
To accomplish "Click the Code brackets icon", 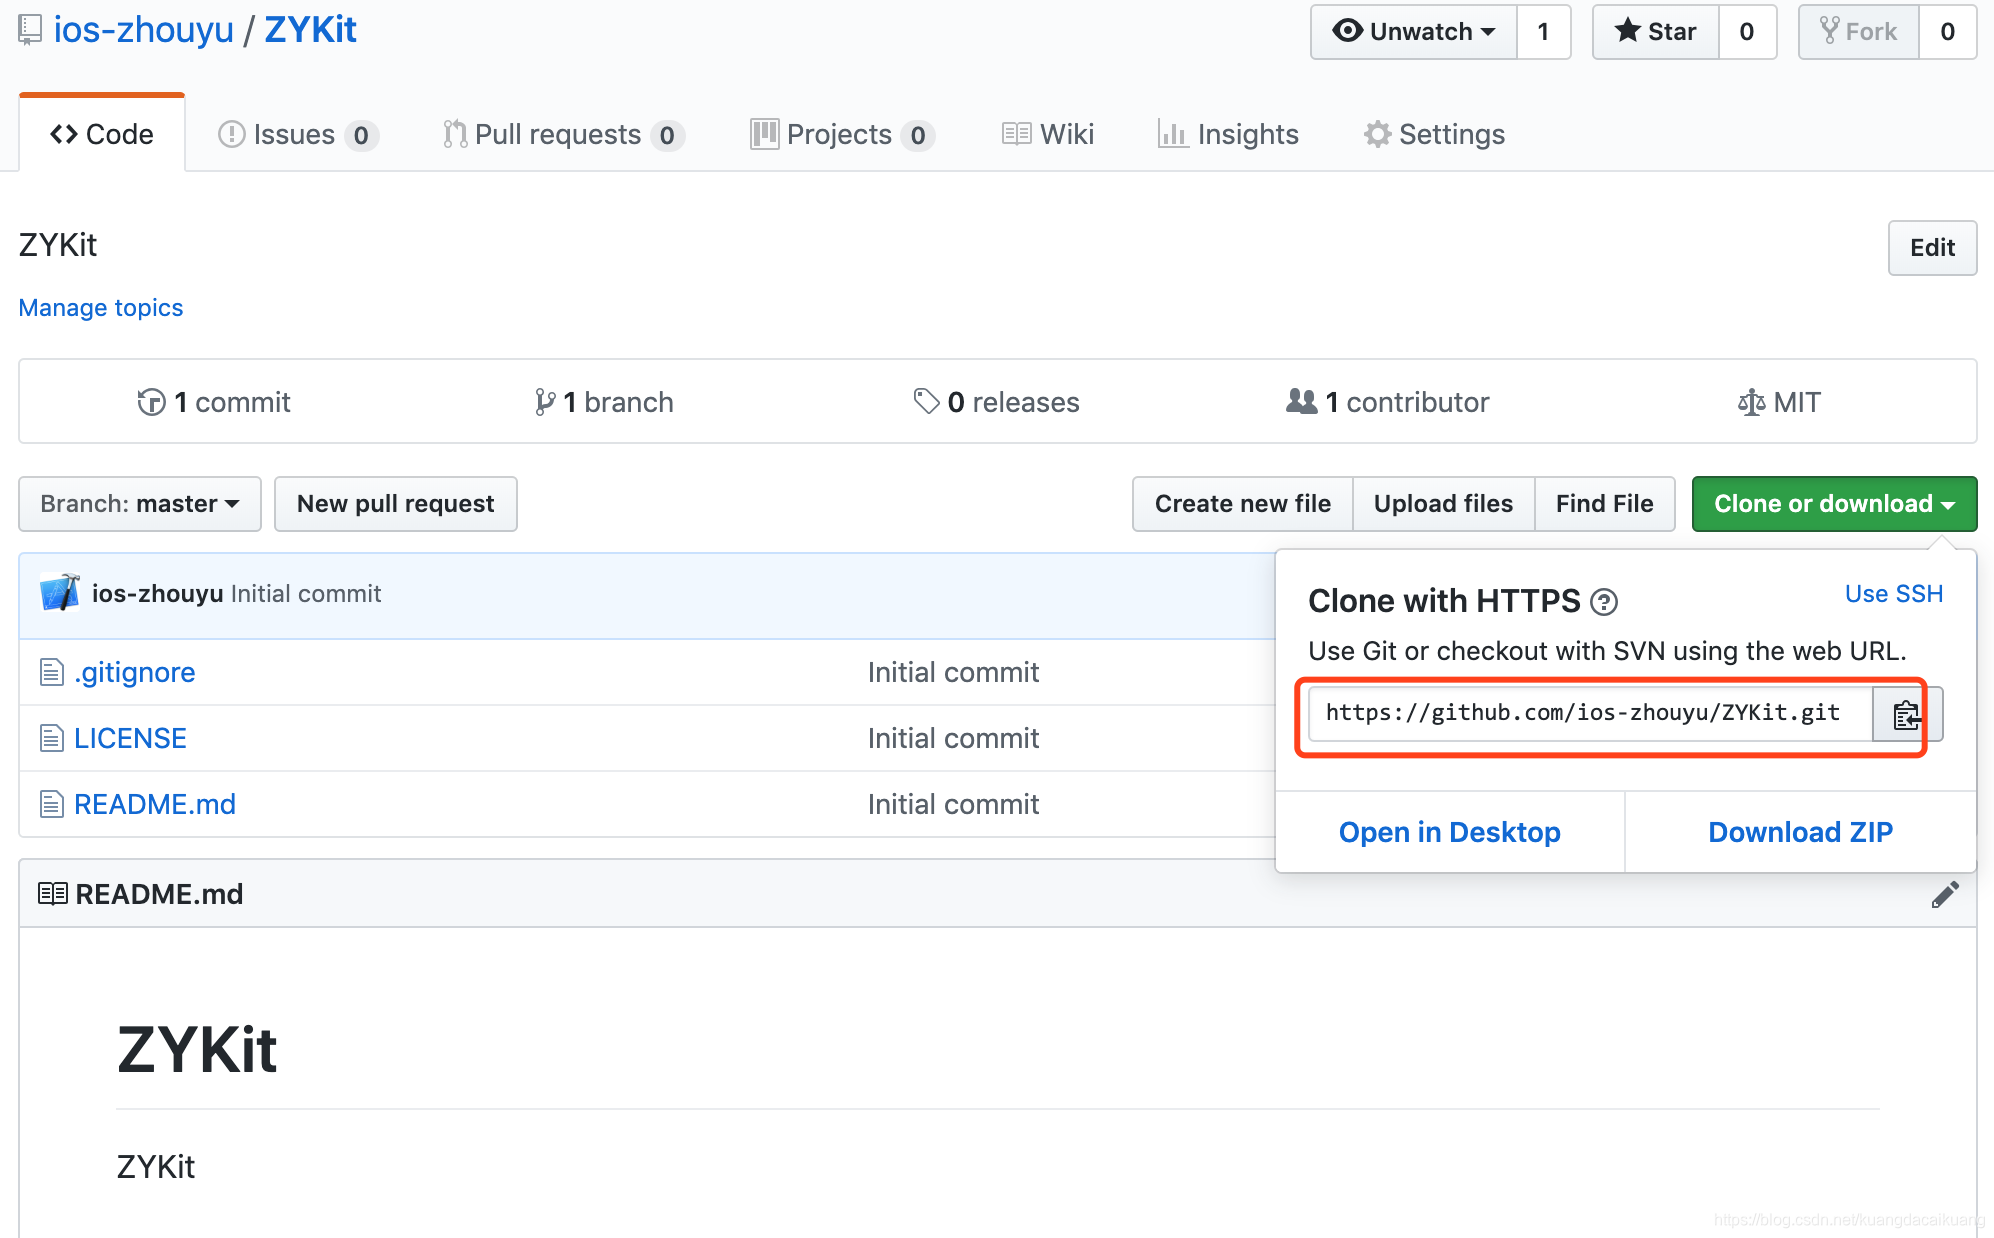I will (64, 134).
